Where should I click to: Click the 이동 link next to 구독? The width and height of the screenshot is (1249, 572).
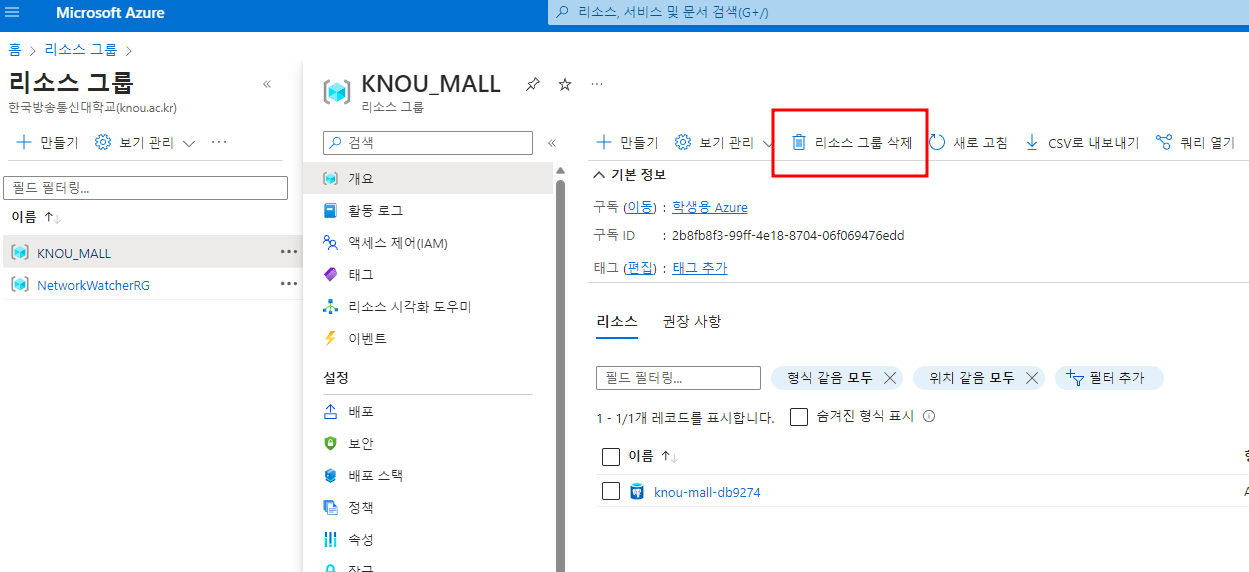pos(640,207)
